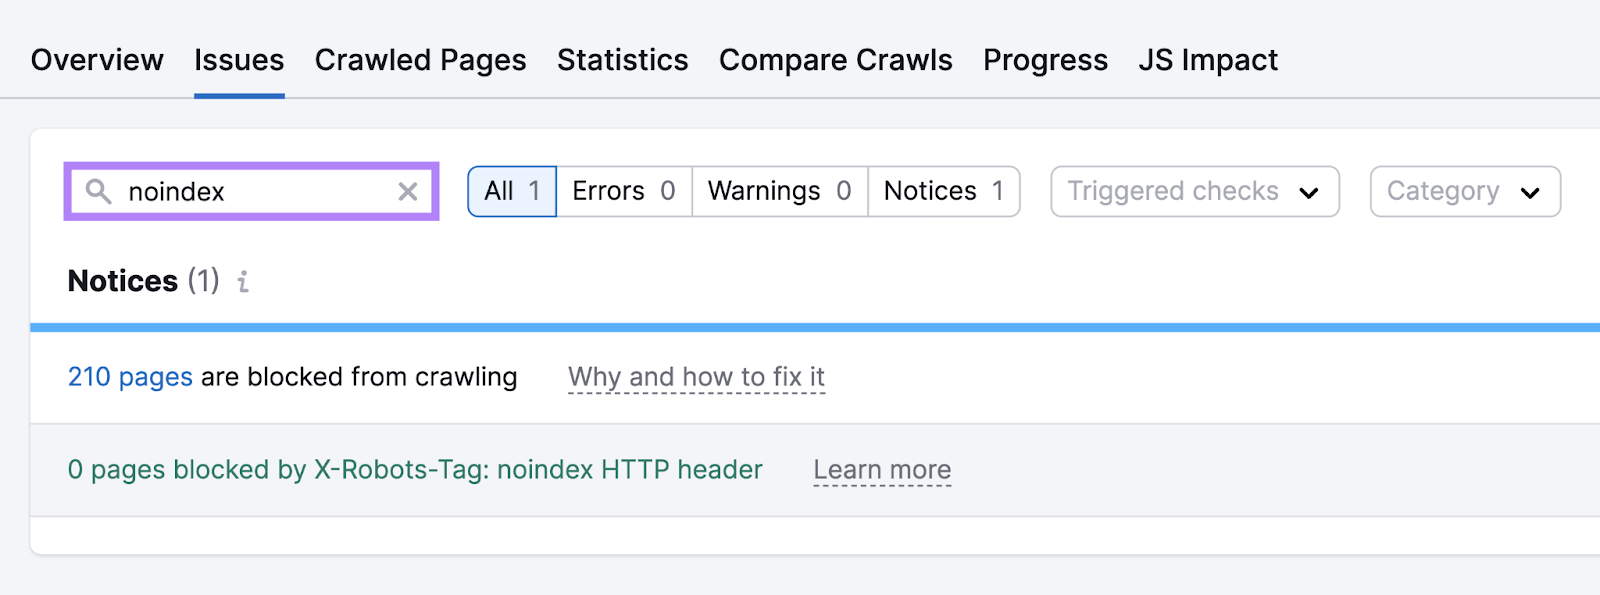Select the All issues filter

[x=511, y=190]
